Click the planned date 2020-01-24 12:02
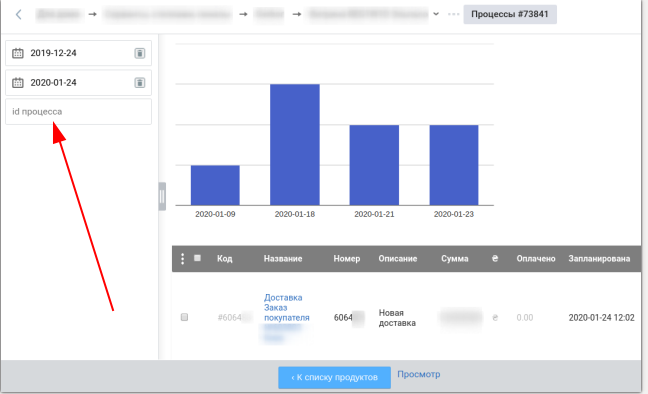 click(601, 318)
